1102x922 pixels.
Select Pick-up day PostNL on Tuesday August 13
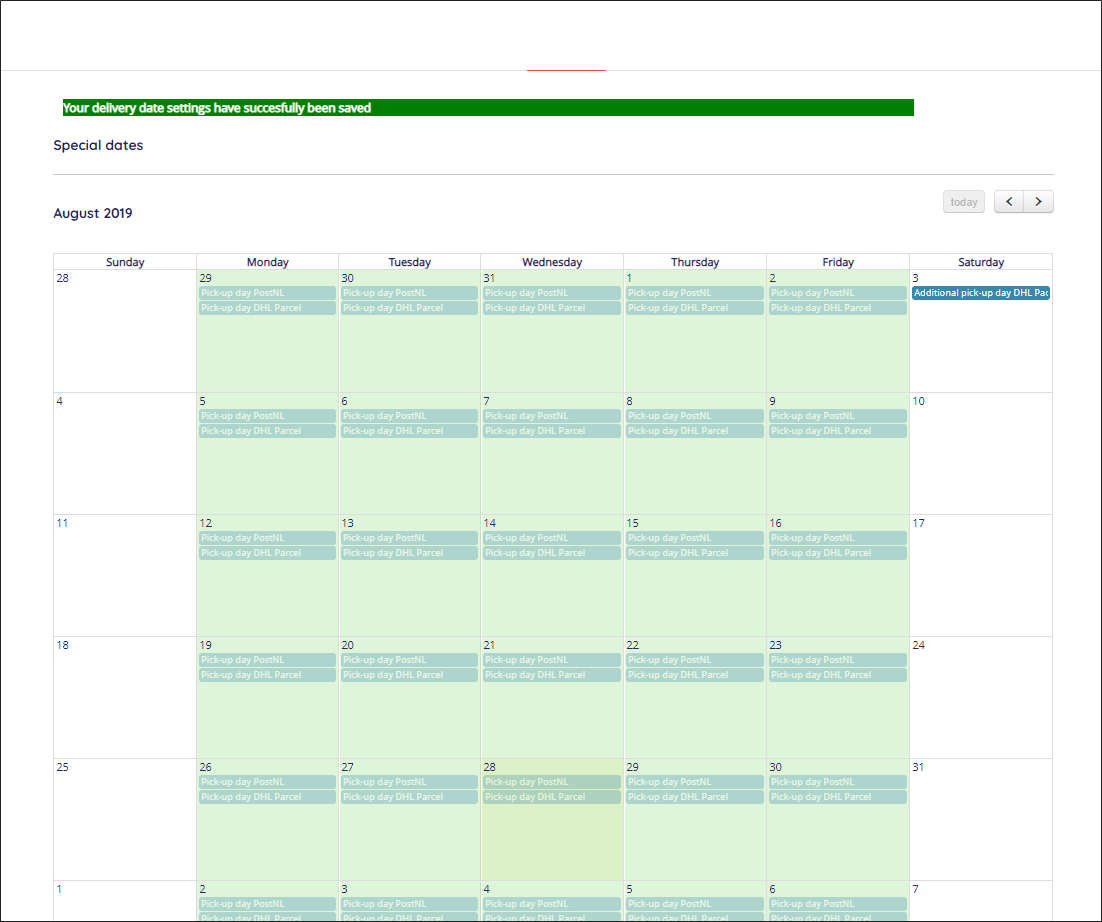click(409, 538)
